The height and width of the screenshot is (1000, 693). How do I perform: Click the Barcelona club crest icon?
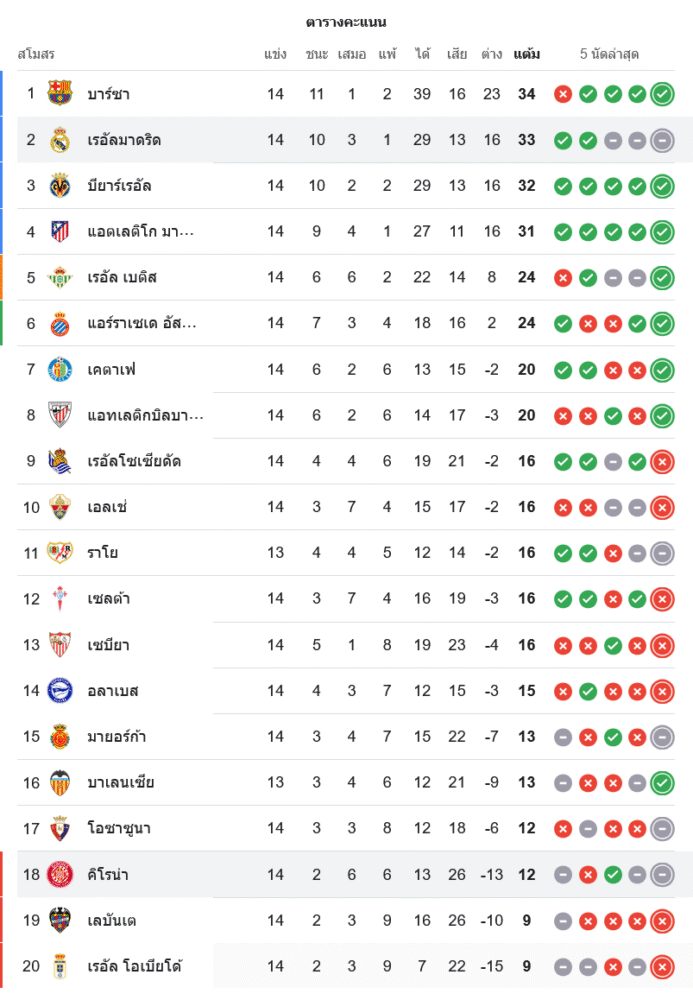click(60, 94)
